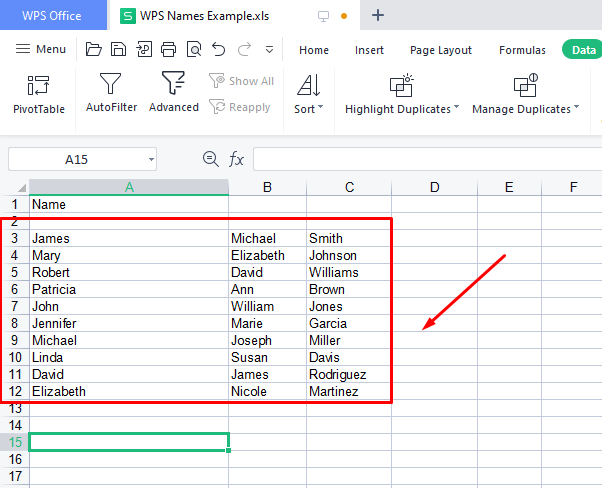Screen dimensions: 602x488
Task: Select column D header
Action: tap(434, 187)
